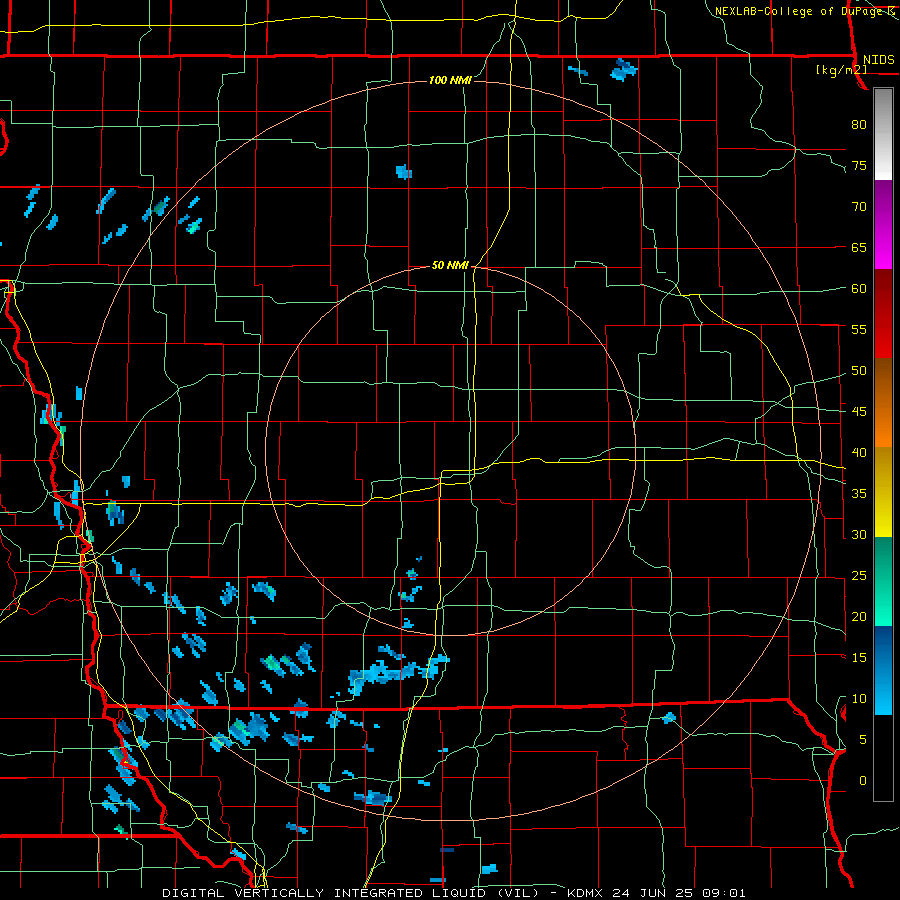Click the NIDS label above the color scale

(x=878, y=60)
